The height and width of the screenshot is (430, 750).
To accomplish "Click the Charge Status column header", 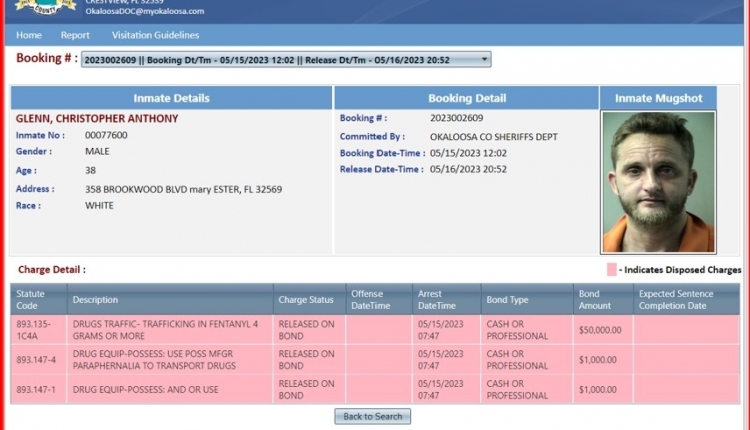I will tap(306, 299).
